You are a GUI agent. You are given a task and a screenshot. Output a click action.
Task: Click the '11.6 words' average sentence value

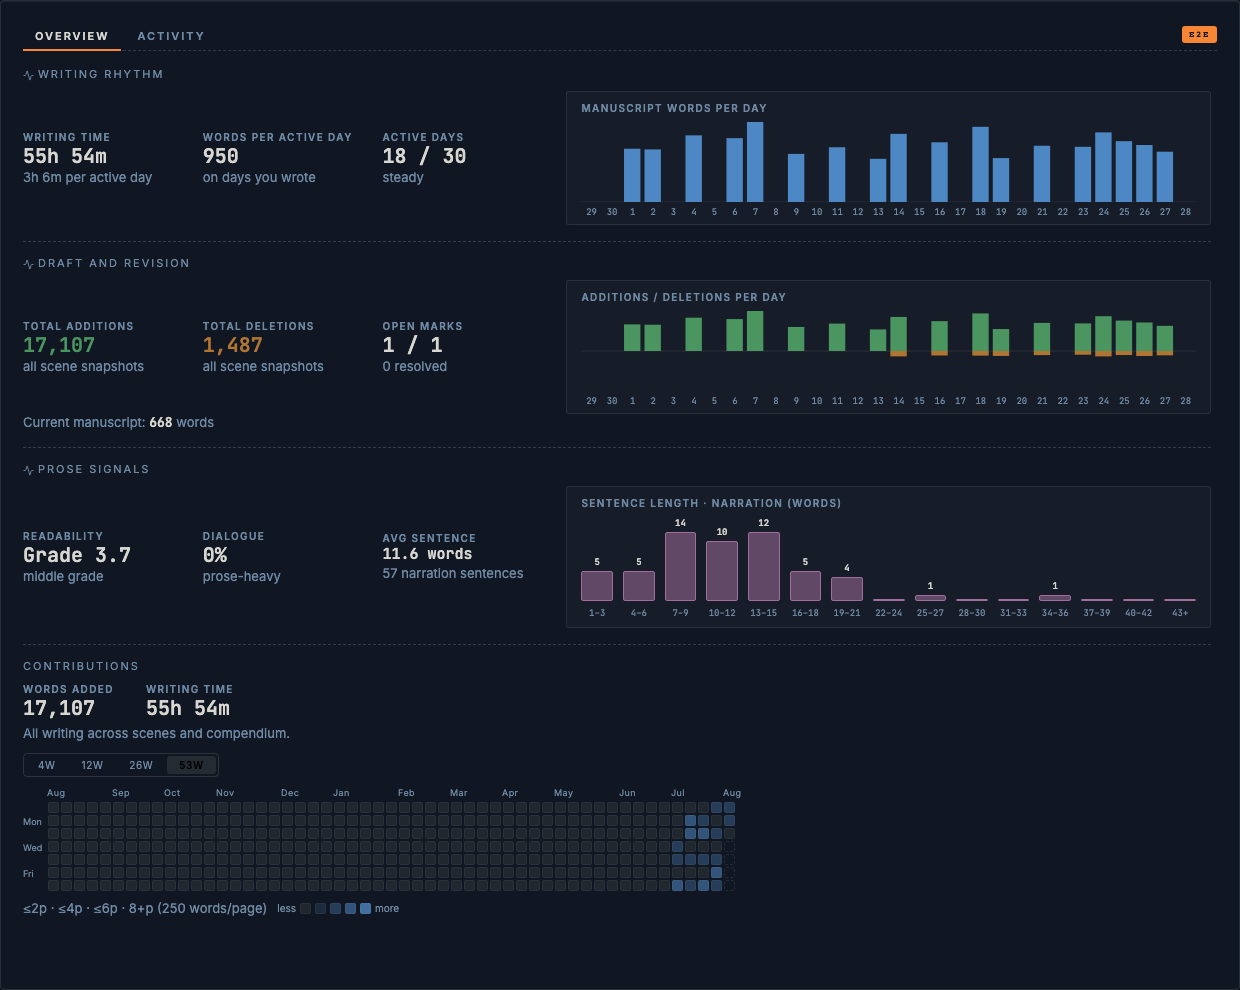pyautogui.click(x=427, y=554)
